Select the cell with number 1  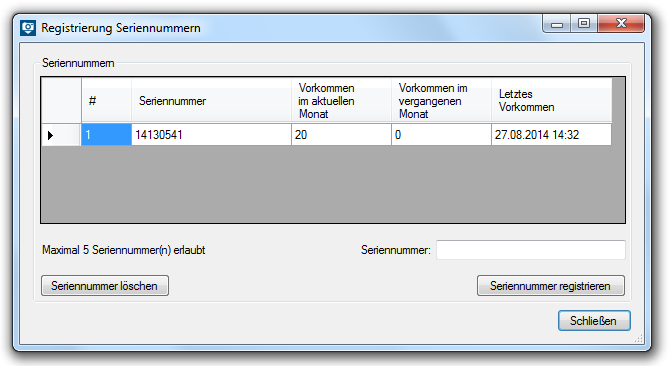(106, 135)
